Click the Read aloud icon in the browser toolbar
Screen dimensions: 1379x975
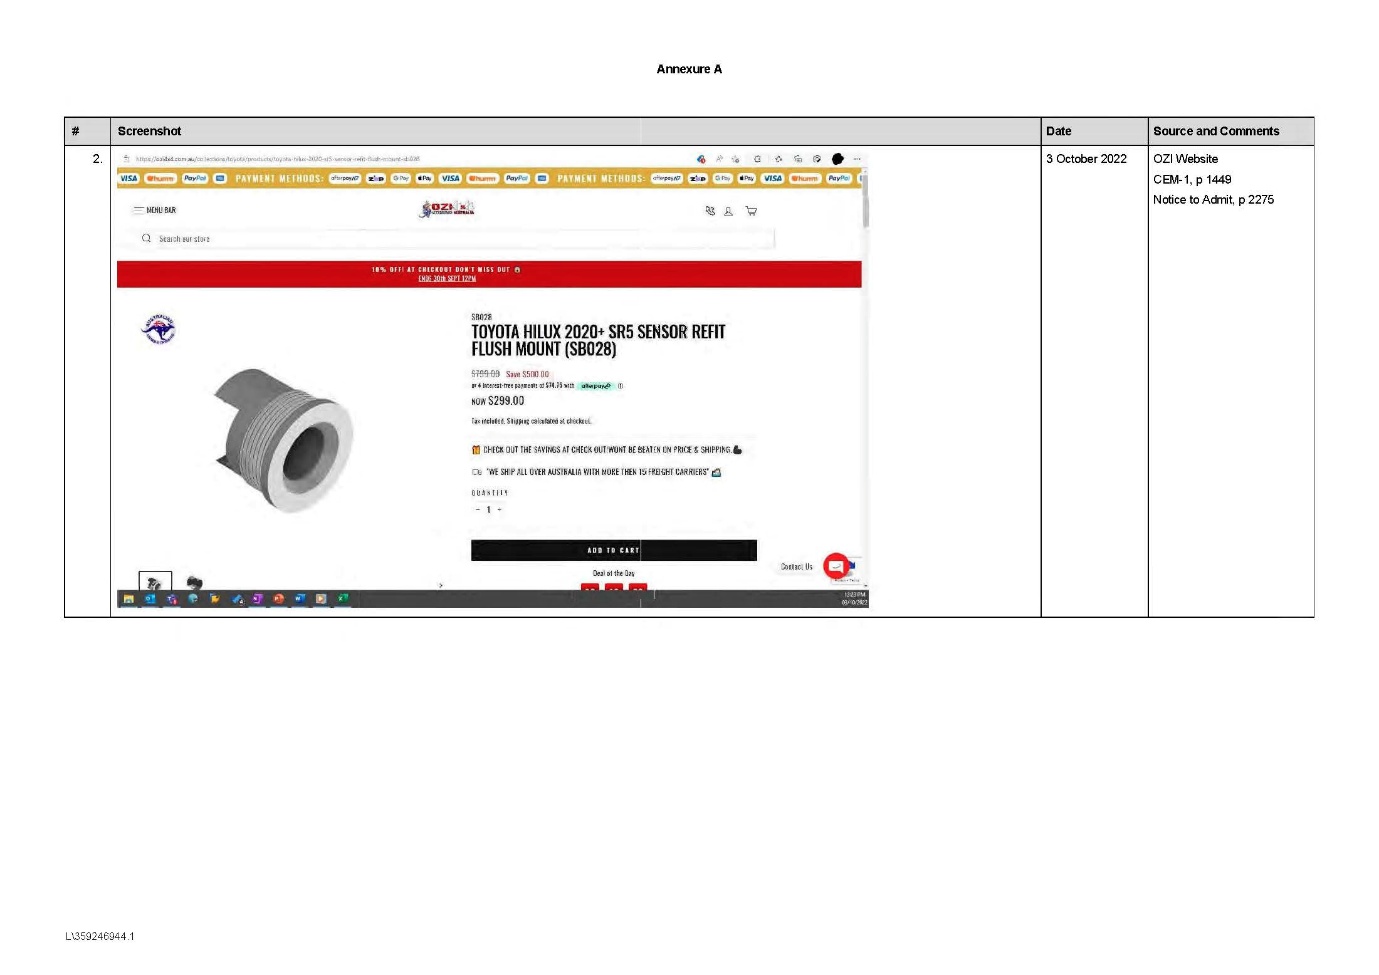tap(719, 159)
